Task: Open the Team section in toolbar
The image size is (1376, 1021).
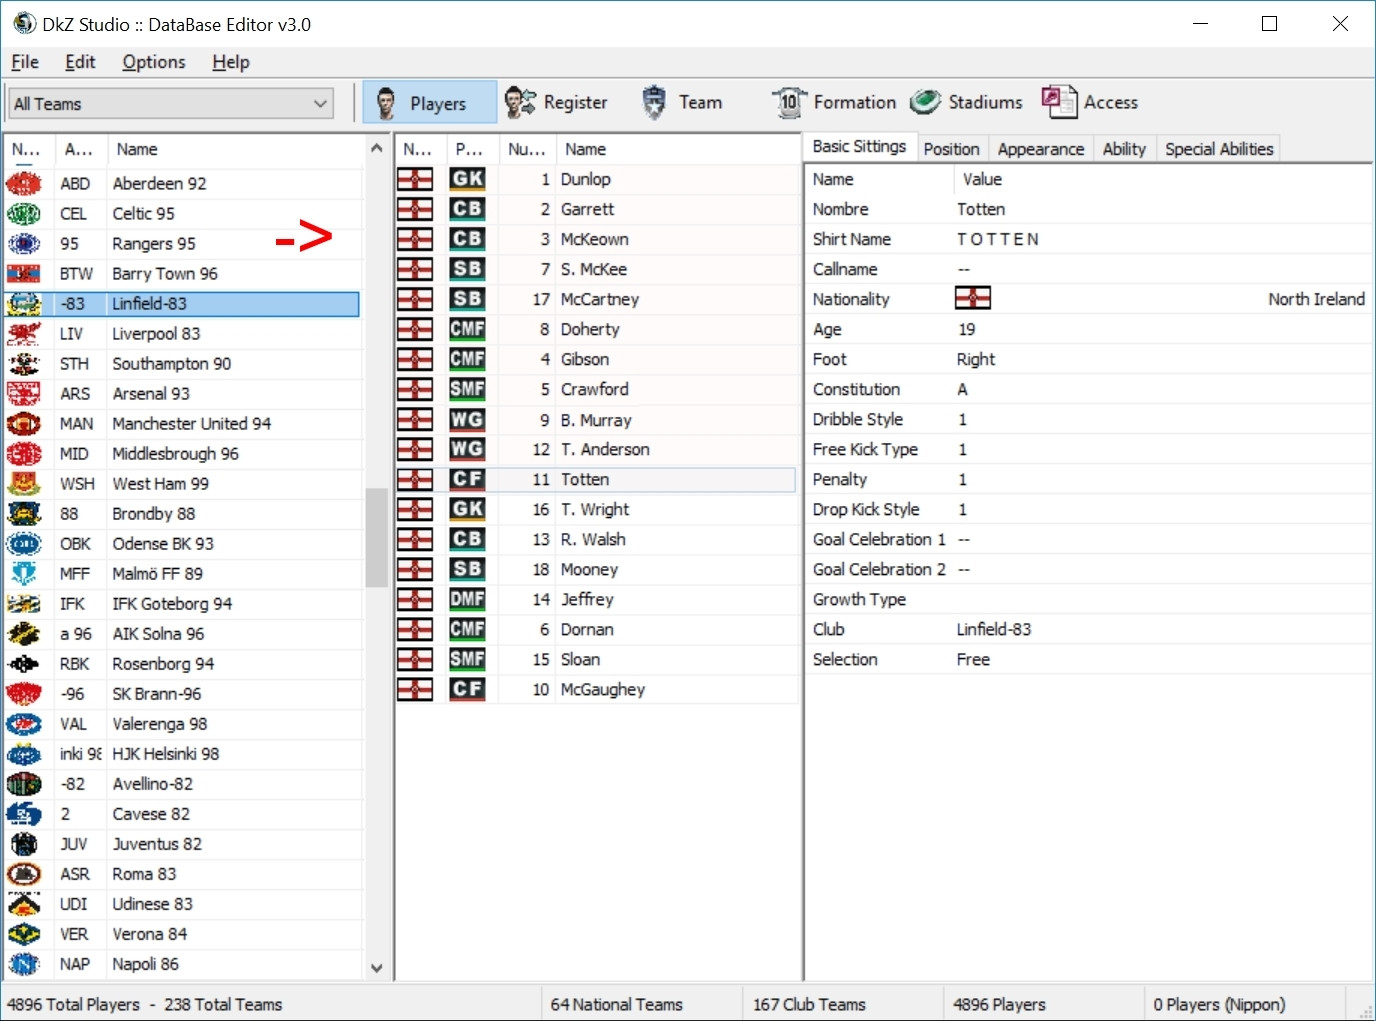Action: (x=681, y=102)
